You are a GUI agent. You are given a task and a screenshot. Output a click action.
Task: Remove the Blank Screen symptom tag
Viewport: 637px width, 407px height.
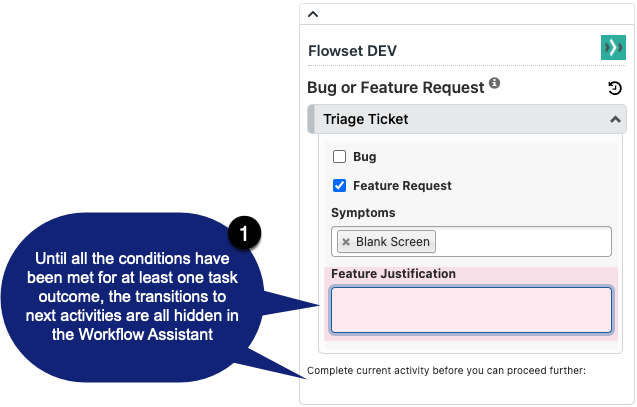point(346,242)
